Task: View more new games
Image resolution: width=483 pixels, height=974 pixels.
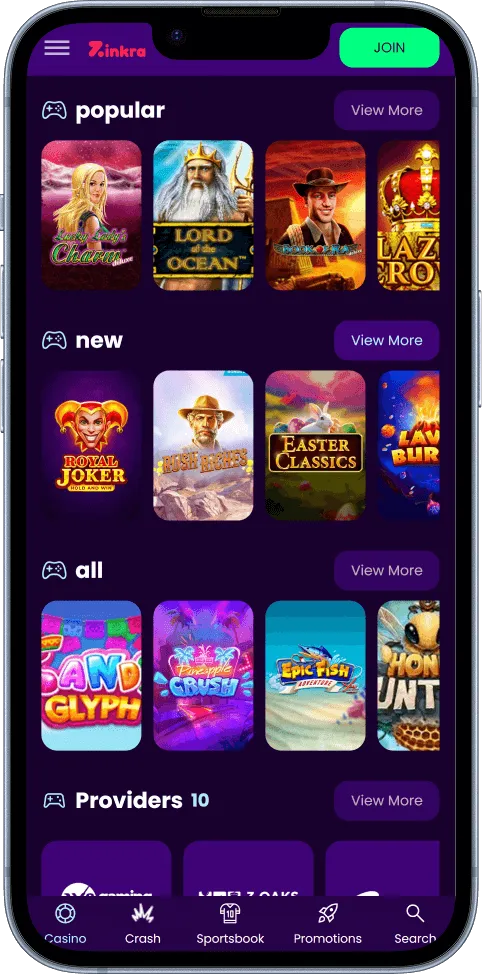Action: tap(387, 340)
